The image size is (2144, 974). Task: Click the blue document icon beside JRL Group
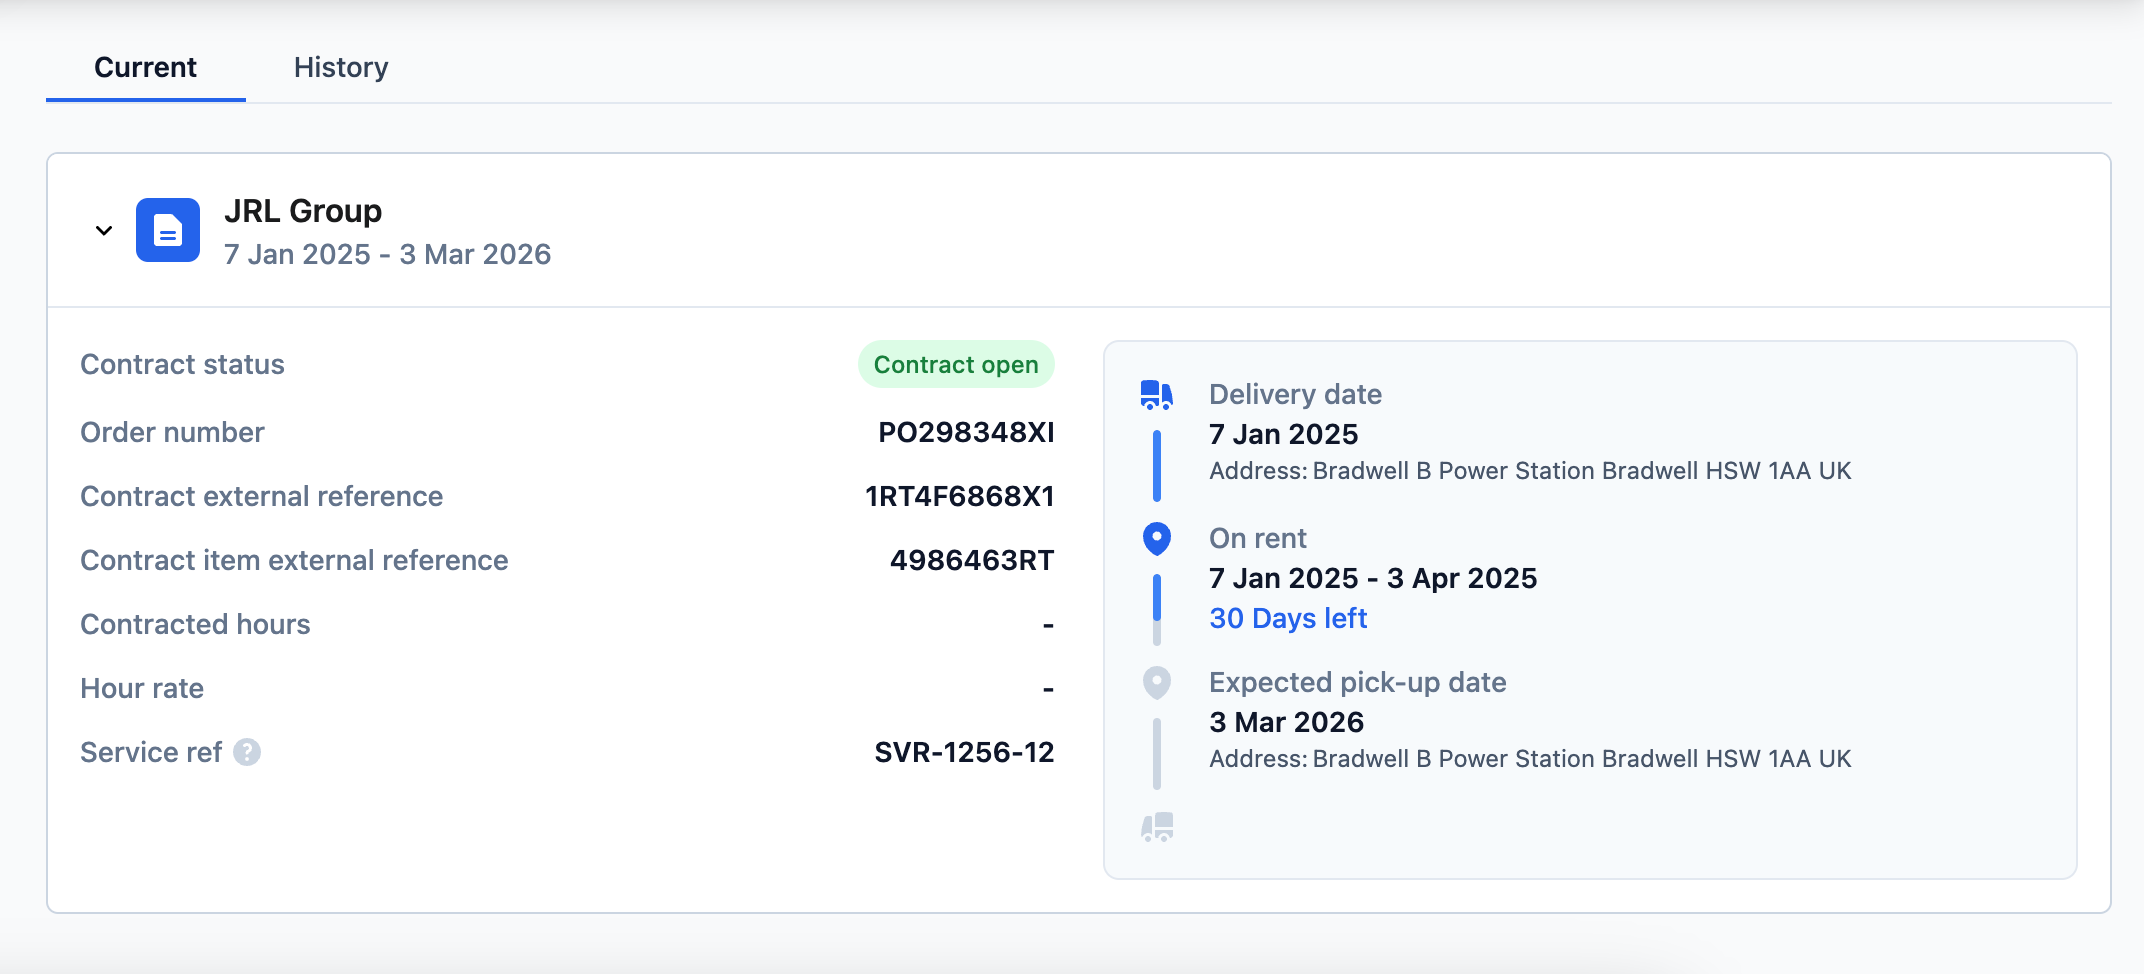point(168,229)
